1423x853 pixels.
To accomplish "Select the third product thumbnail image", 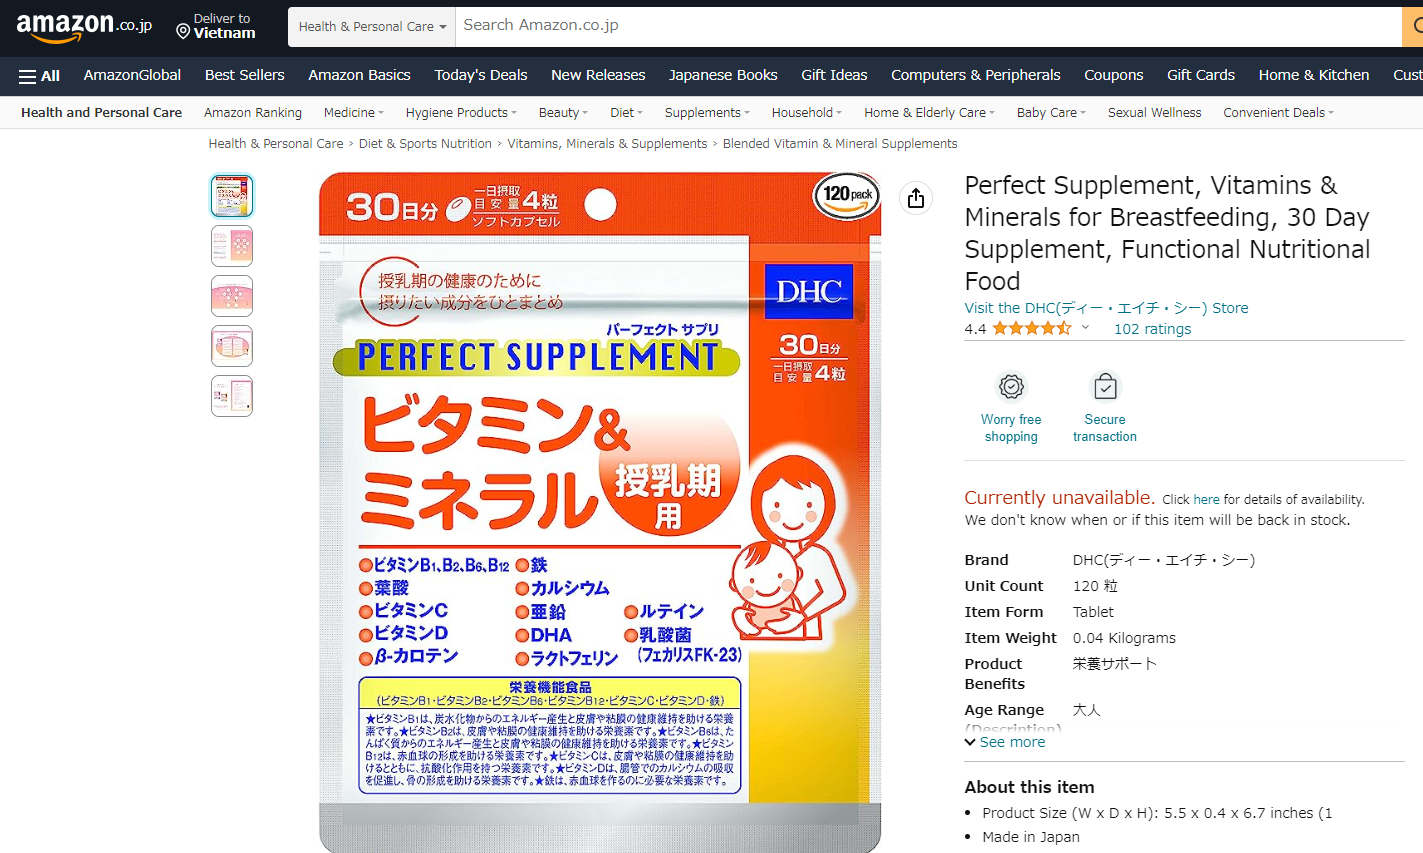I will (232, 296).
